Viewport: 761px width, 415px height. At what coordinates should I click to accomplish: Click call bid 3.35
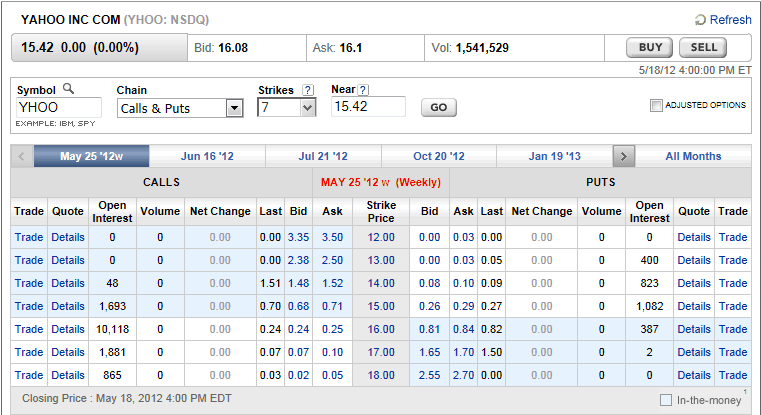point(298,237)
